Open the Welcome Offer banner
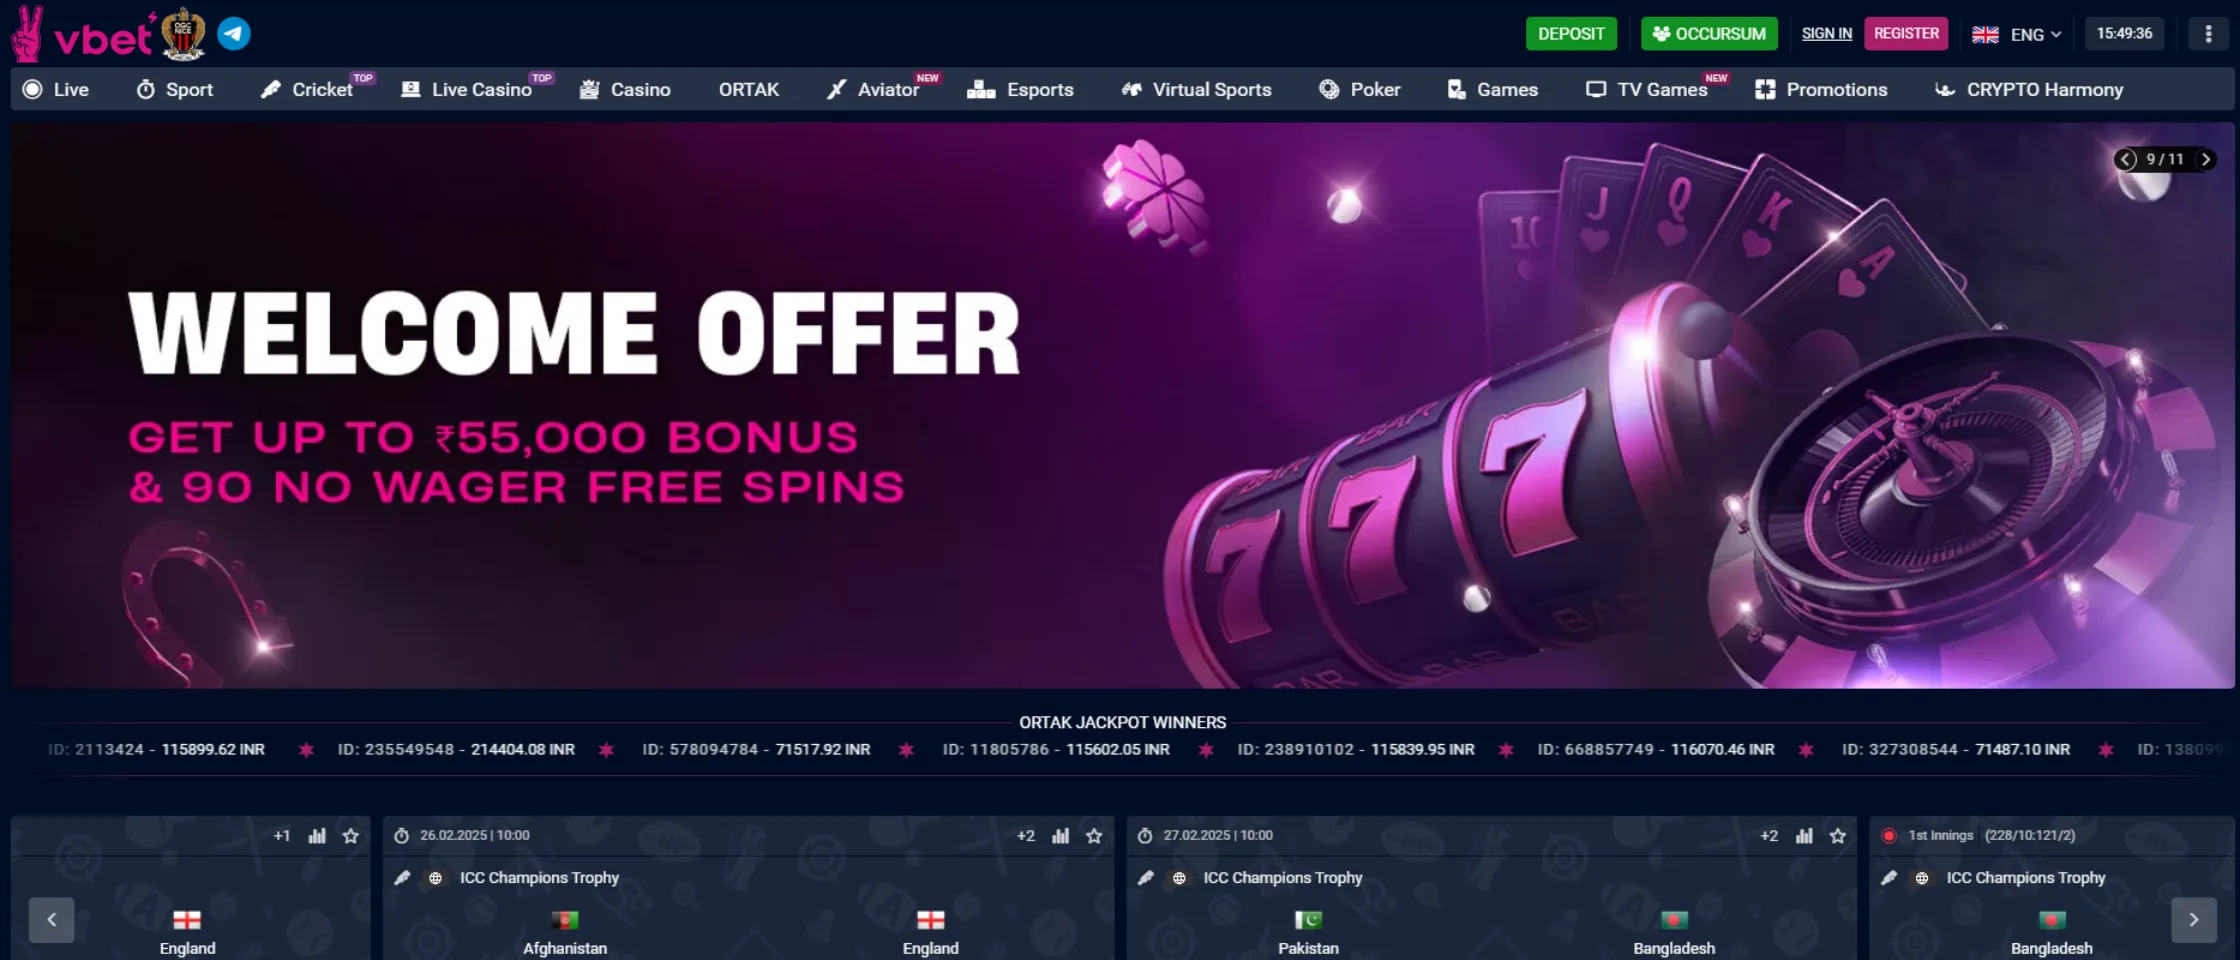 [1122, 405]
